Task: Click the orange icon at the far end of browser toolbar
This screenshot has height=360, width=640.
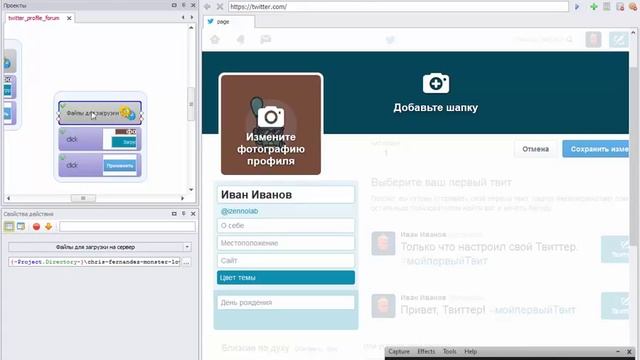Action: [x=633, y=7]
